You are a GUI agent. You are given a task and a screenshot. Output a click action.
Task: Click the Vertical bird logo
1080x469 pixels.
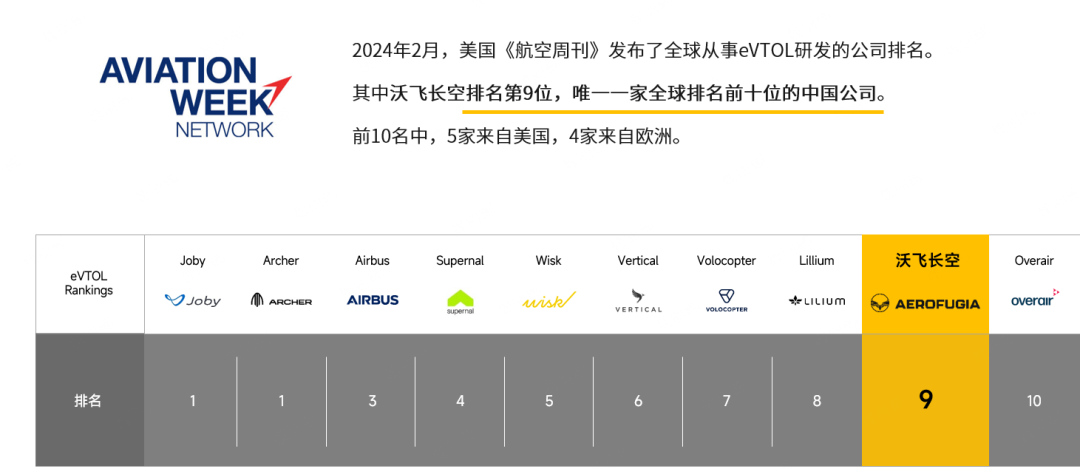638,301
